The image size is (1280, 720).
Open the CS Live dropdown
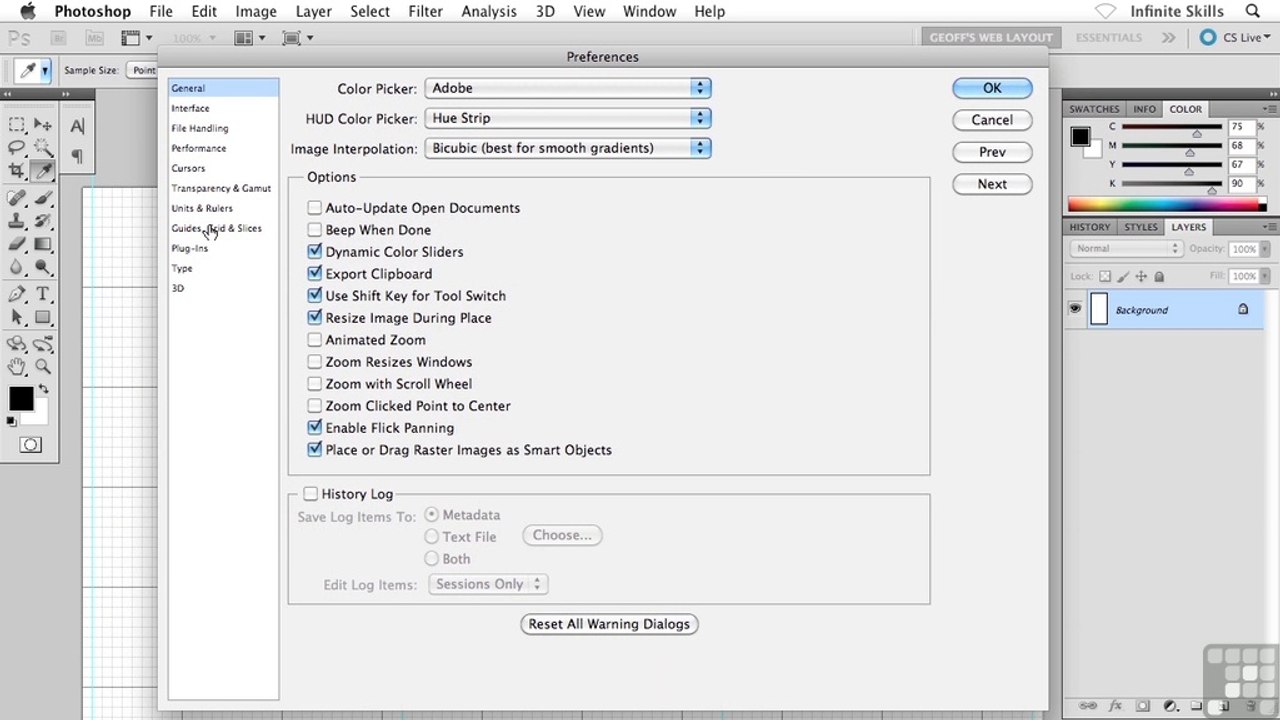pyautogui.click(x=1234, y=38)
